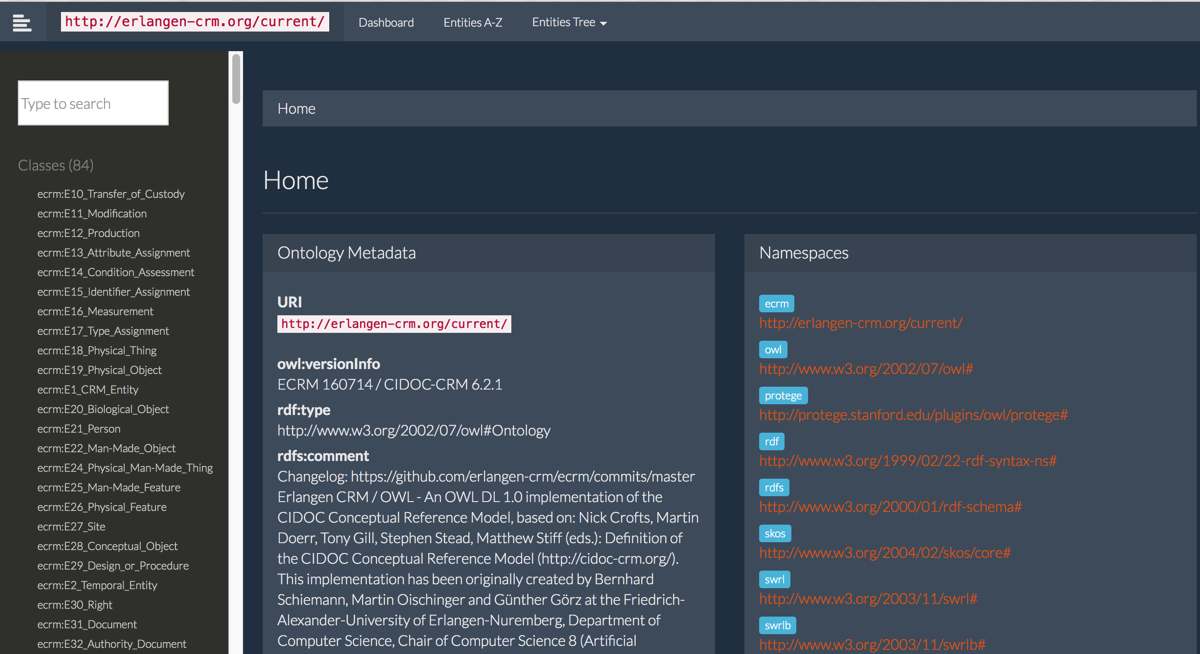Click the Type to search field
1200x654 pixels.
click(93, 103)
